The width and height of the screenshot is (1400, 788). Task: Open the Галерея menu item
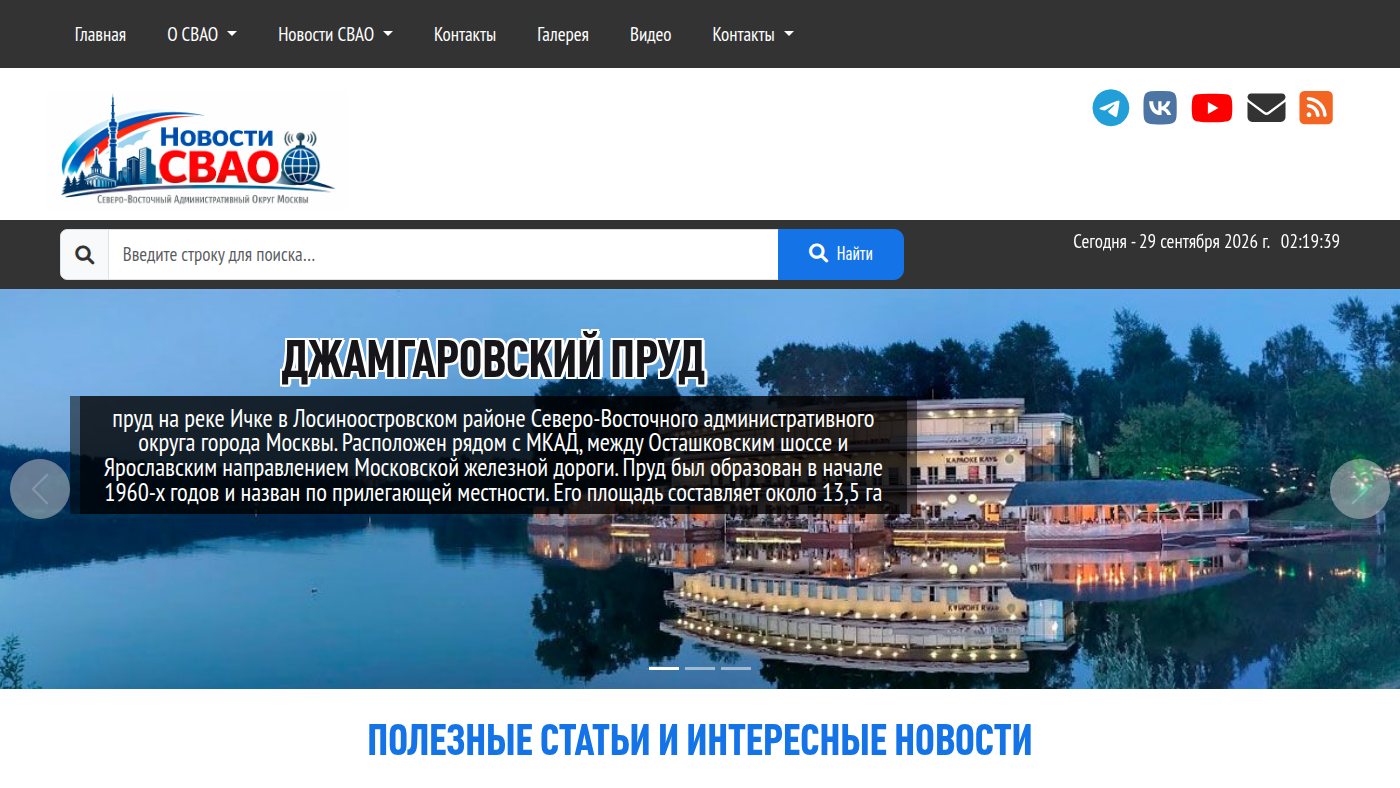click(x=563, y=34)
